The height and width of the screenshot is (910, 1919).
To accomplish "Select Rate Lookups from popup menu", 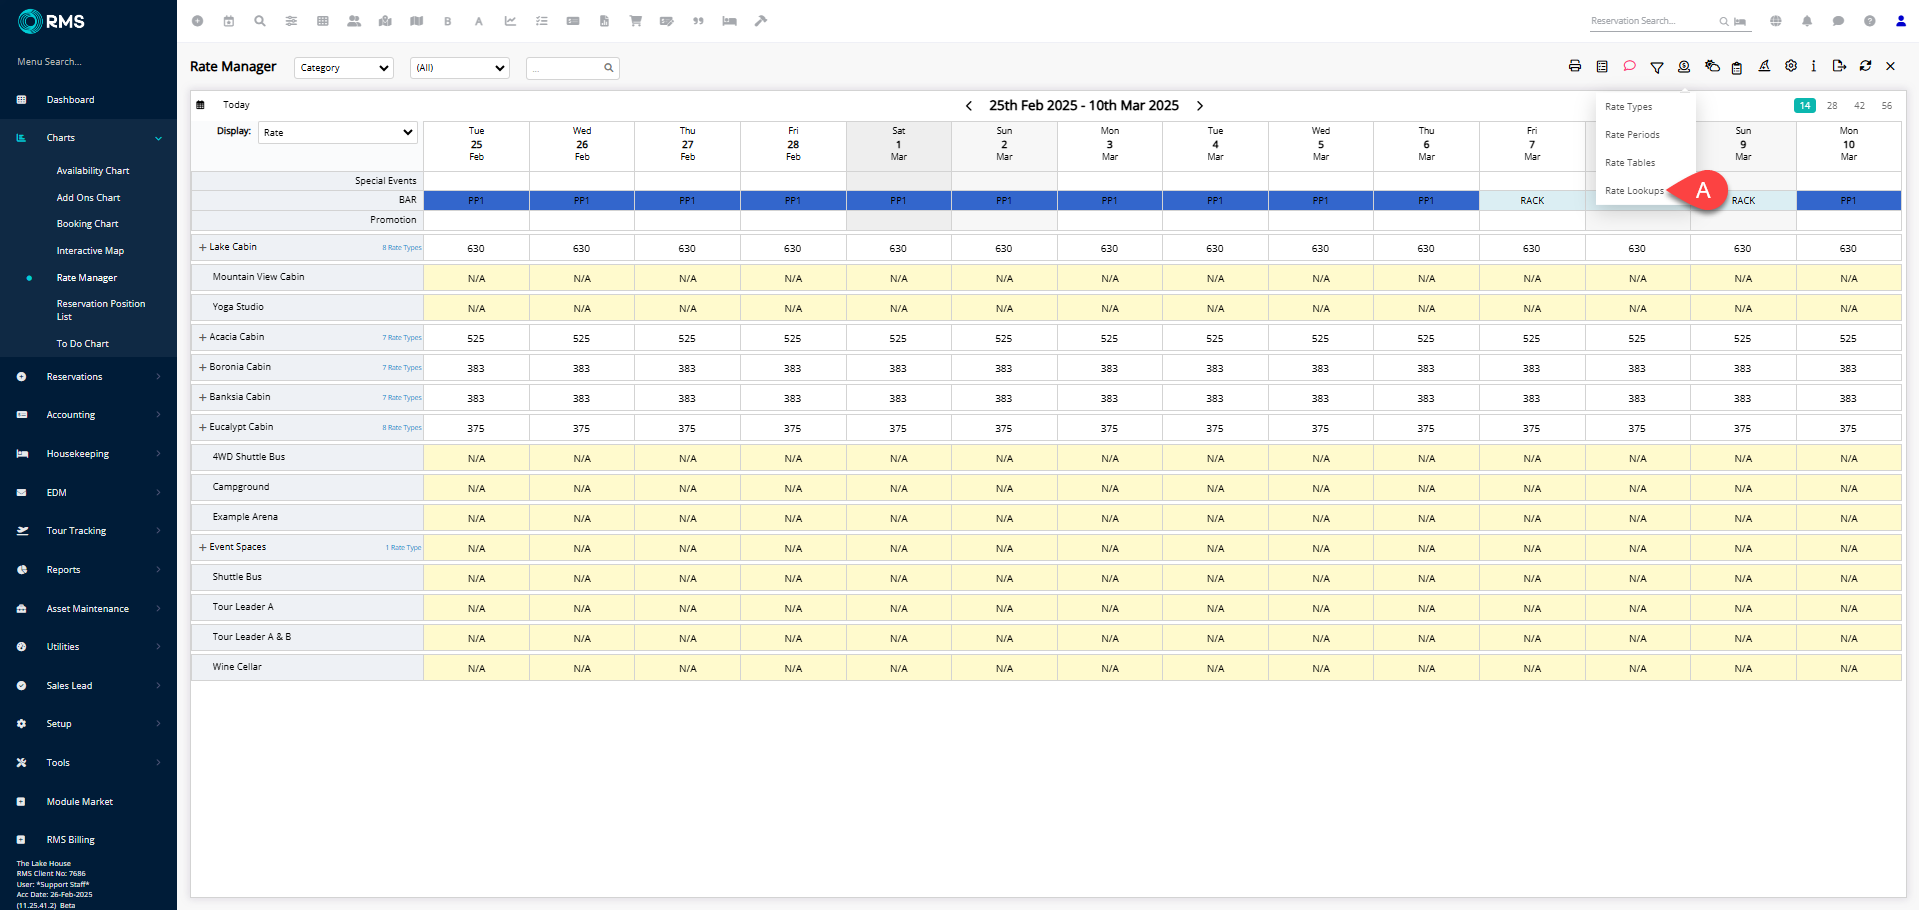I will point(1634,191).
